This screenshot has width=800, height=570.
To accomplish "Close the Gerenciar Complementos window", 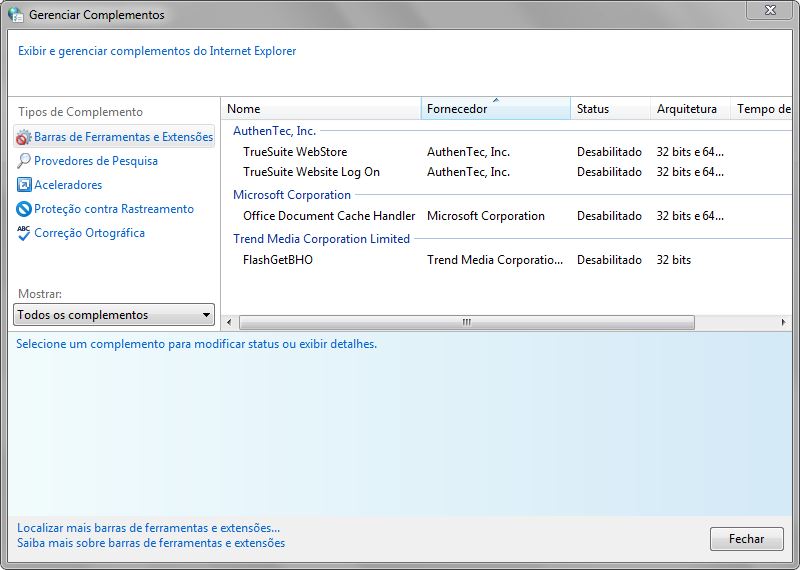I will click(x=770, y=10).
